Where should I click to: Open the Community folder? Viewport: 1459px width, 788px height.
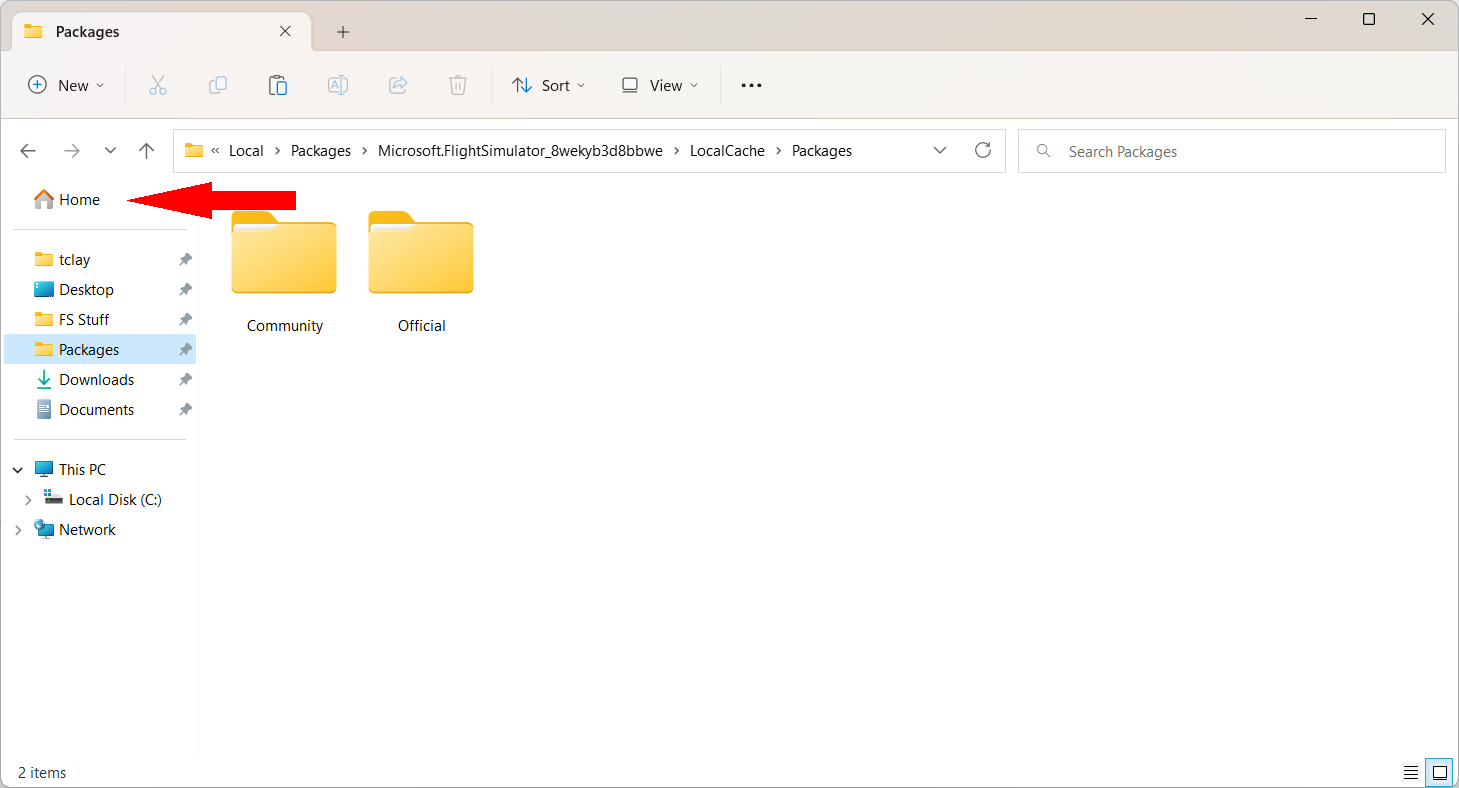pyautogui.click(x=284, y=270)
